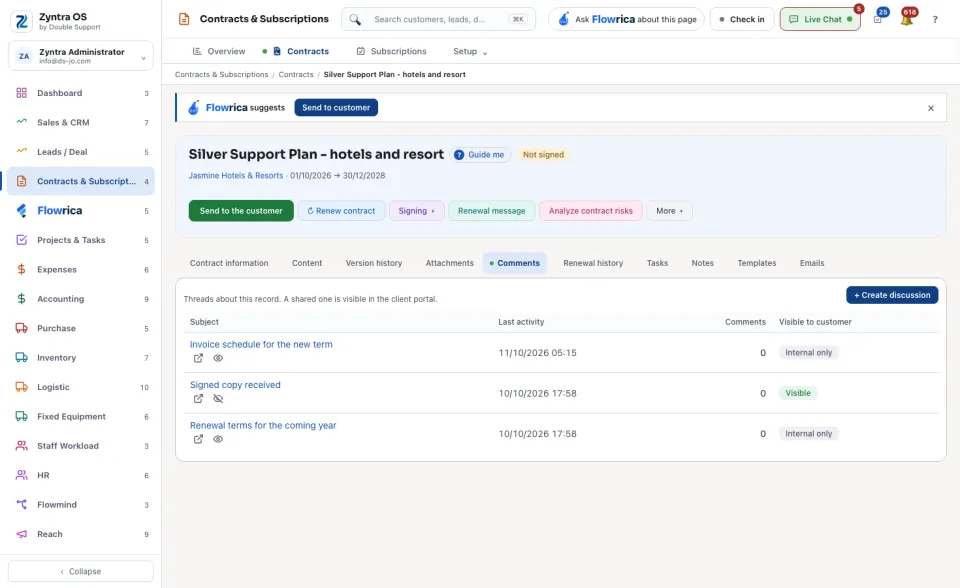Open Renewal terms thread external link icon
960x588 pixels.
(198, 439)
